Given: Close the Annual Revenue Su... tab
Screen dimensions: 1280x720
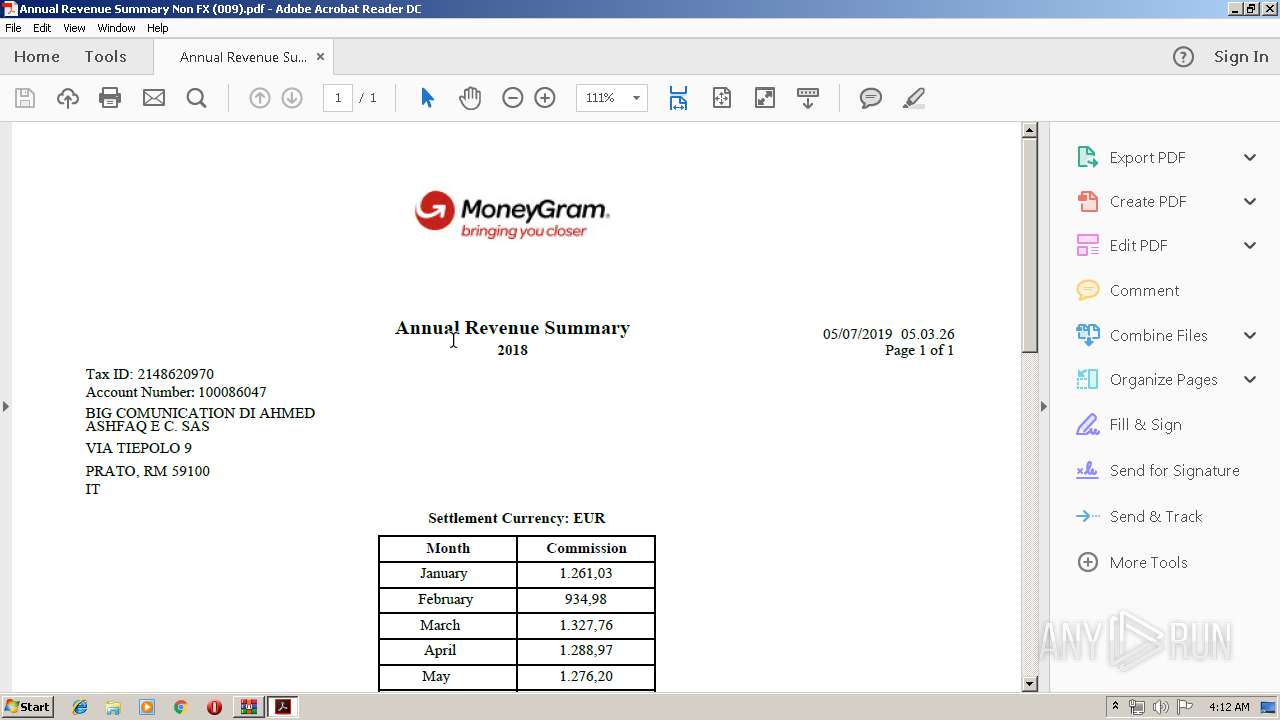Looking at the screenshot, I should click(x=320, y=57).
